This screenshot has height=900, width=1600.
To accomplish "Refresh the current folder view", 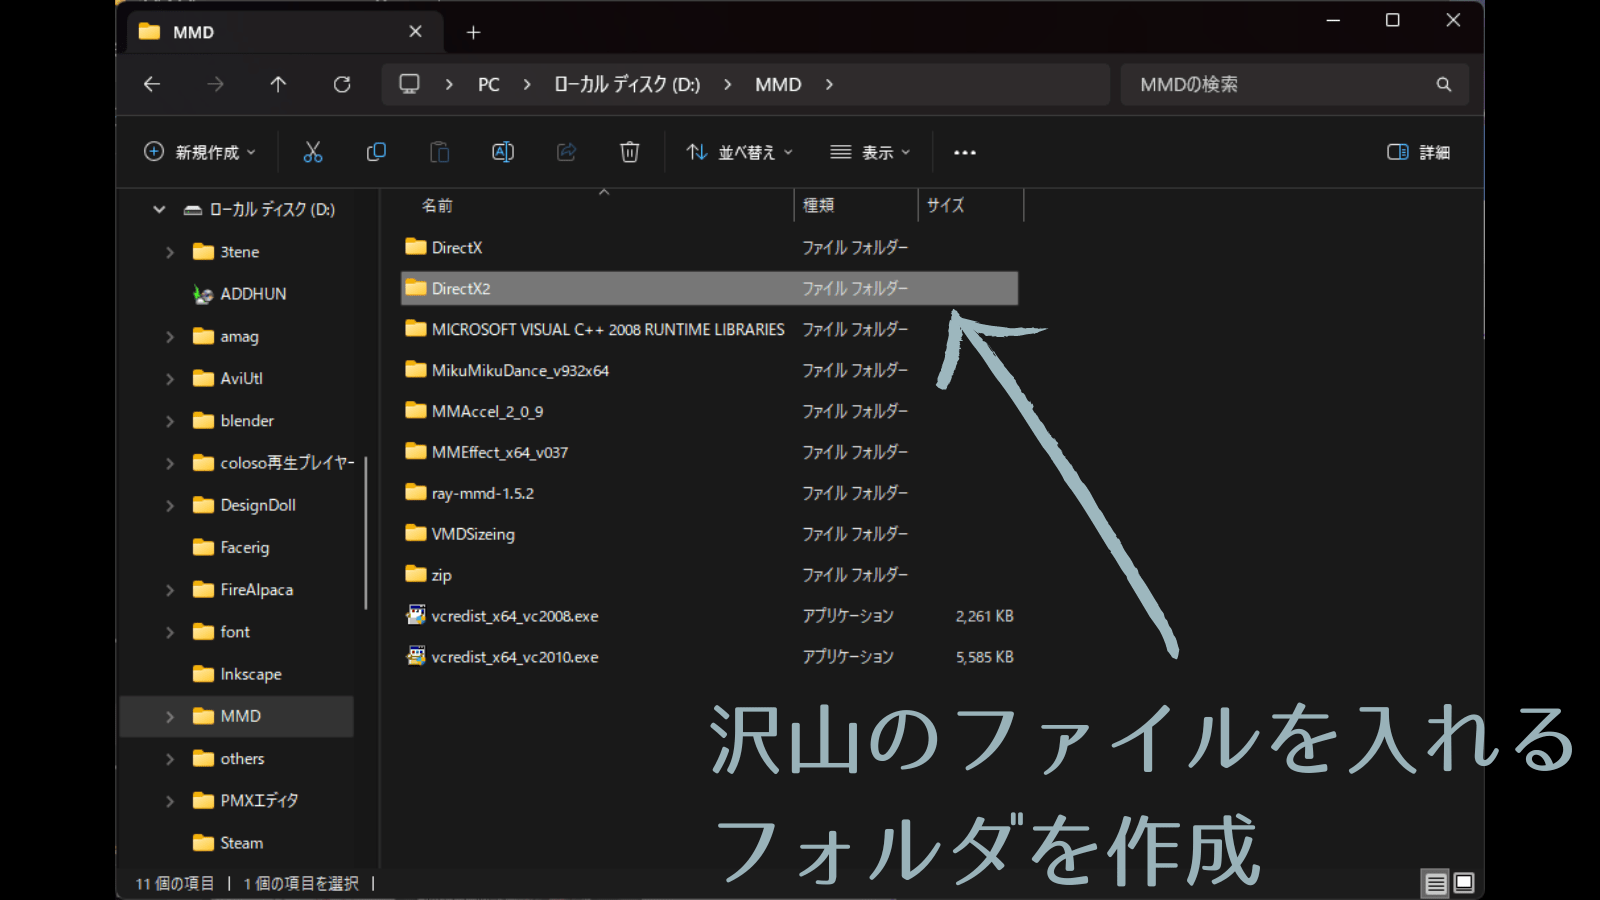I will 342,84.
